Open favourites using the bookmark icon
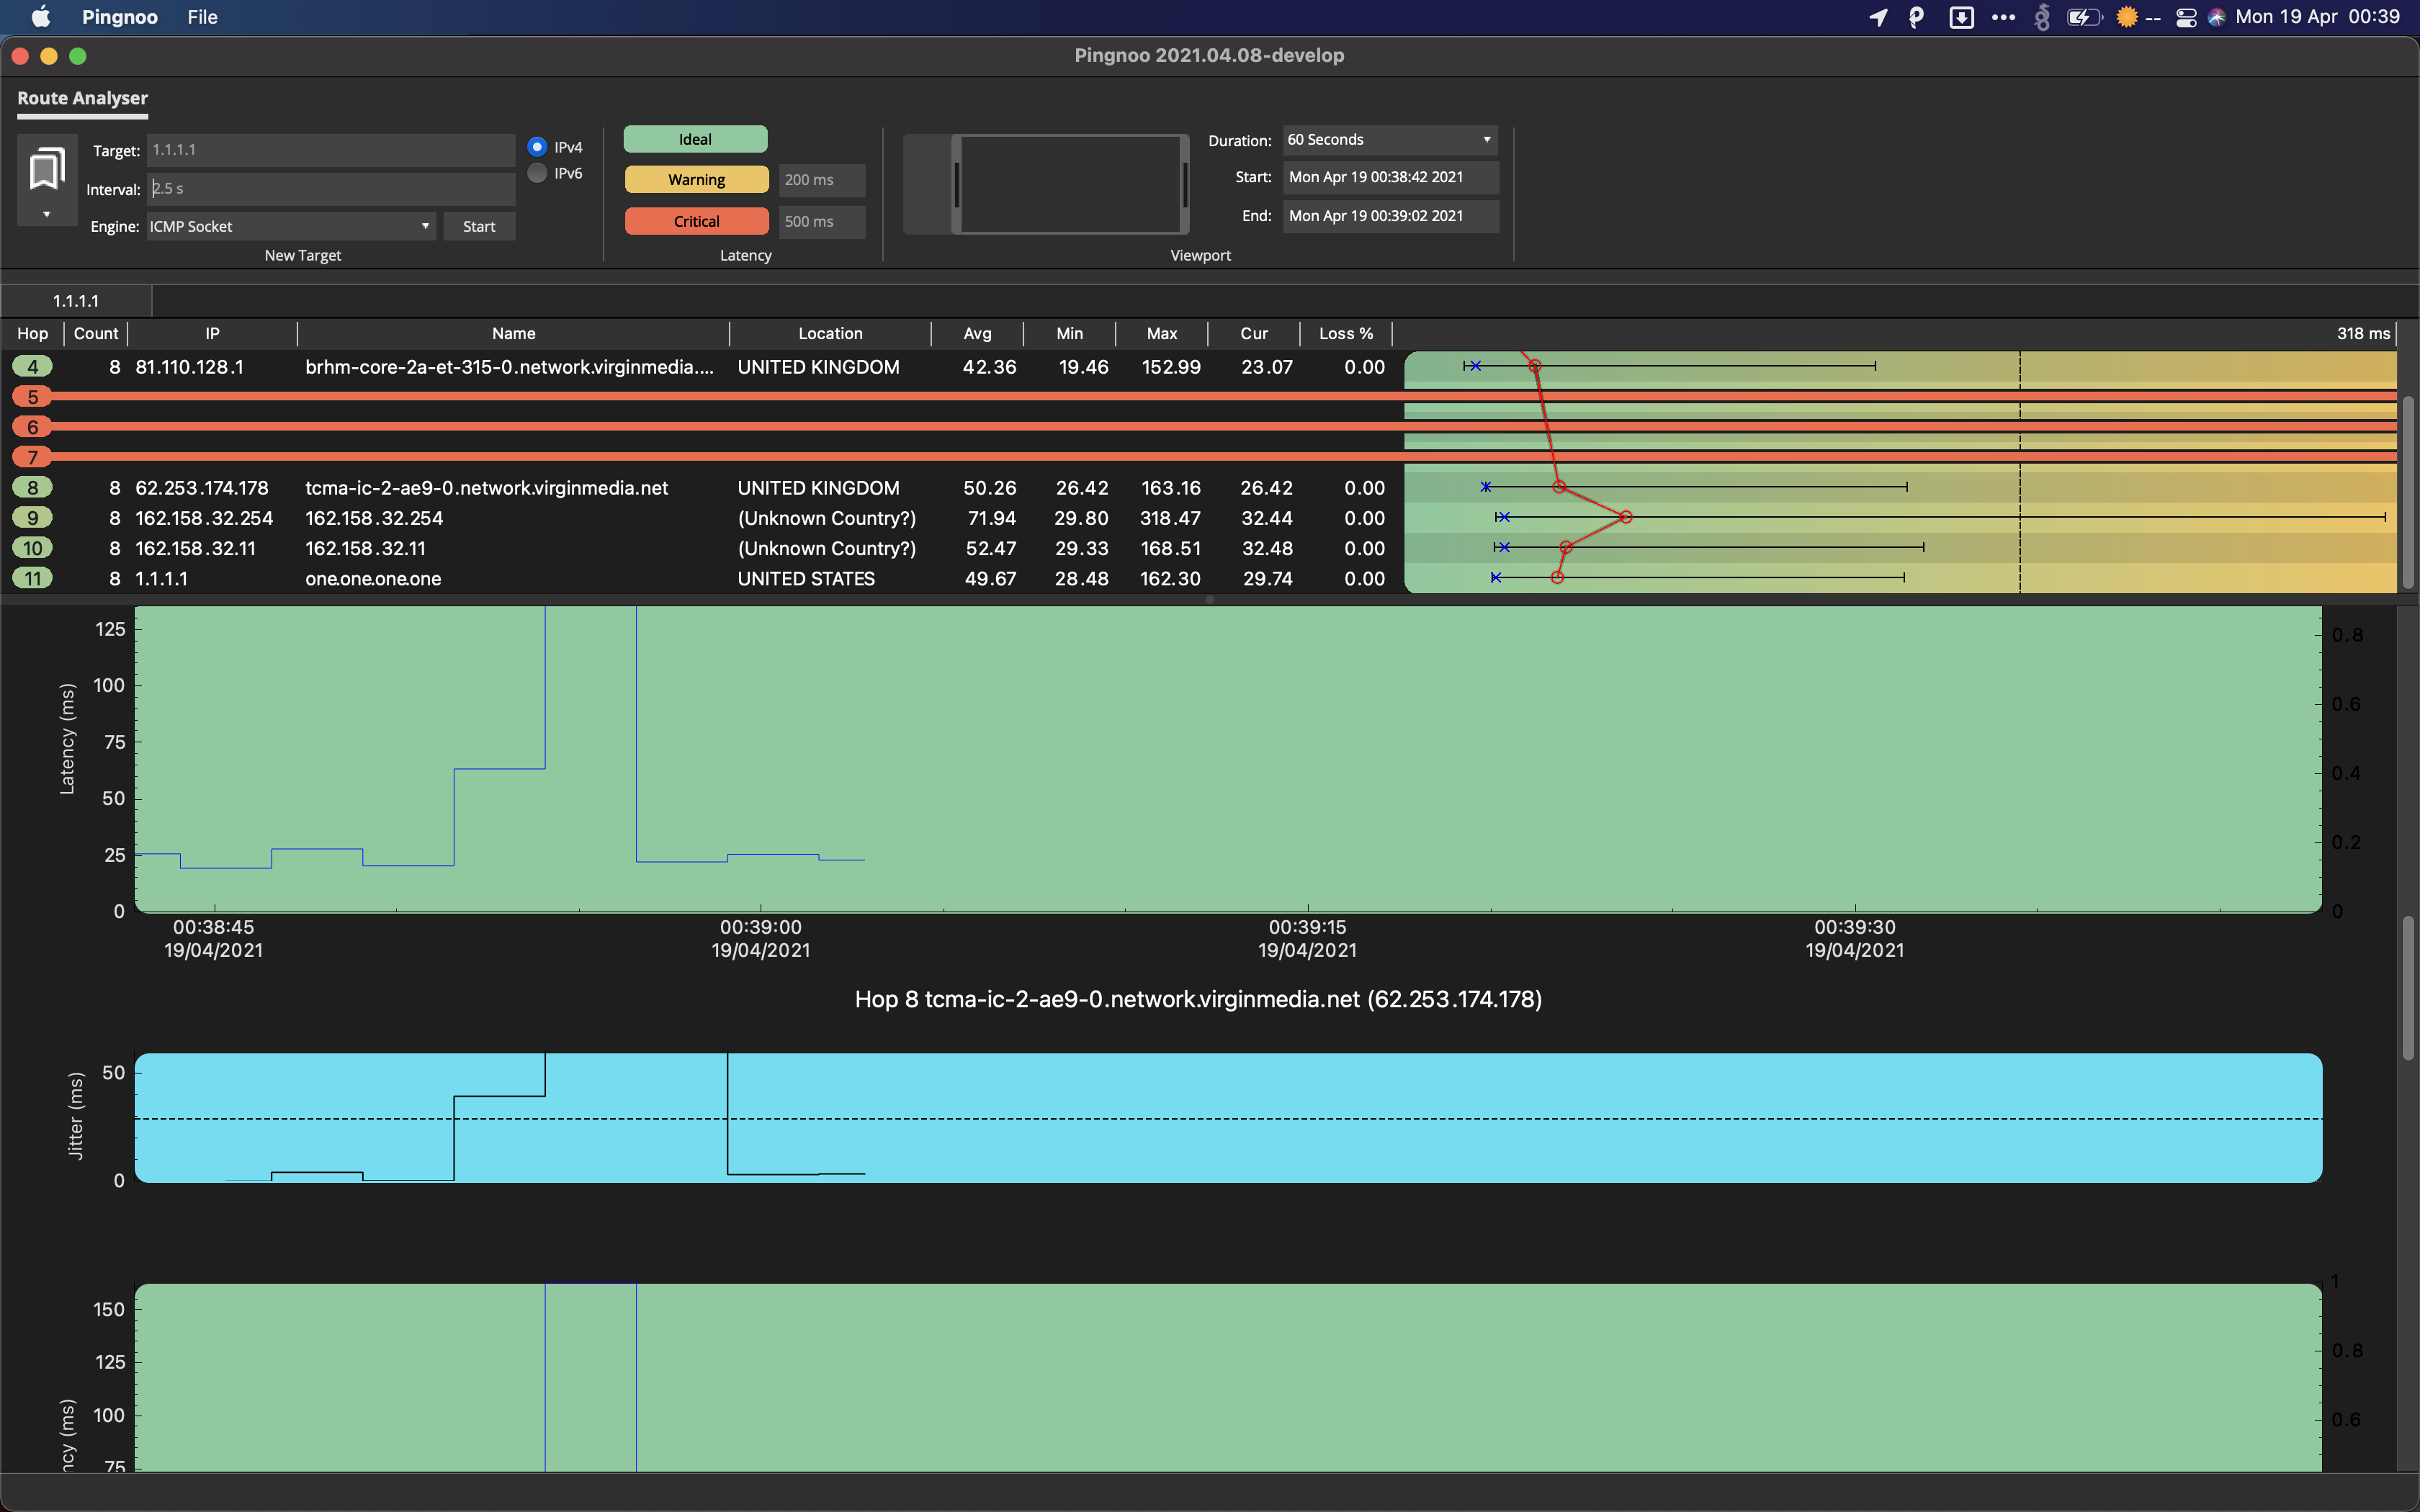The height and width of the screenshot is (1512, 2420). point(46,168)
